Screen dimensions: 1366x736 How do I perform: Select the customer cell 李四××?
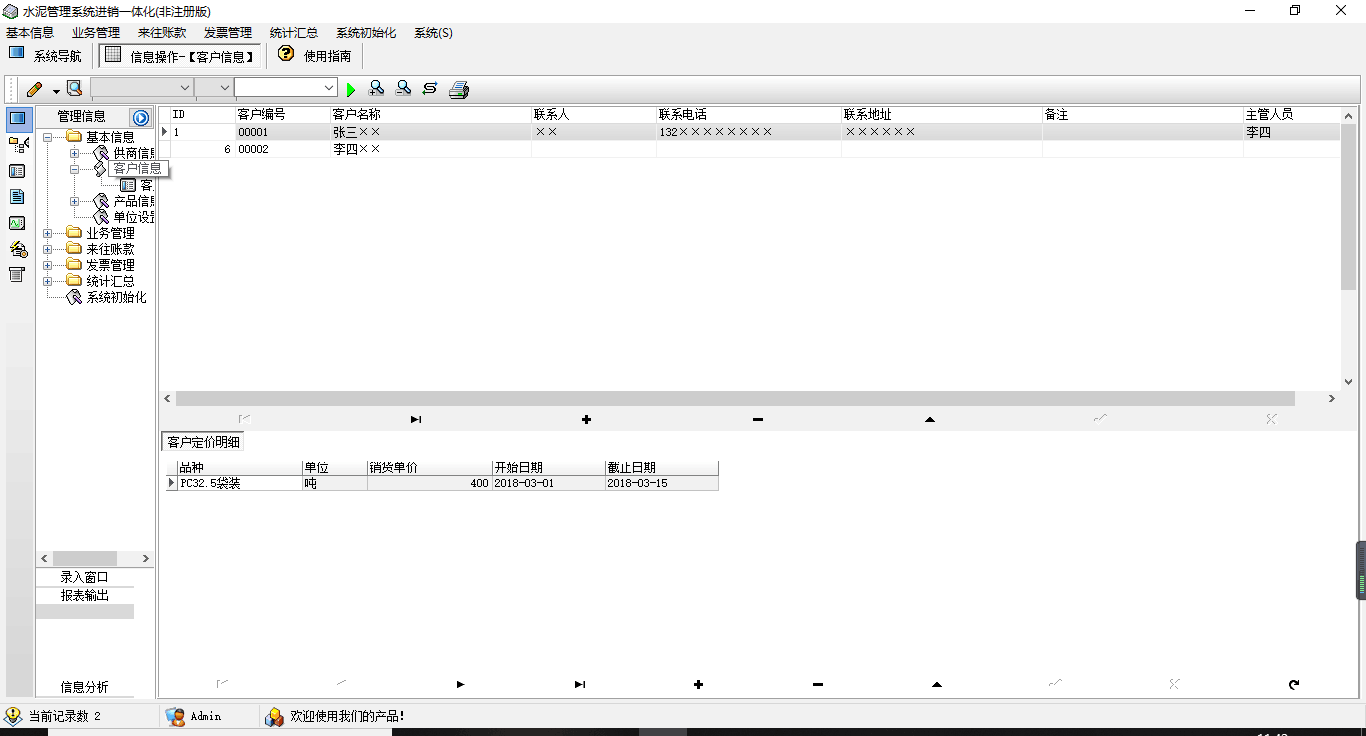point(430,149)
